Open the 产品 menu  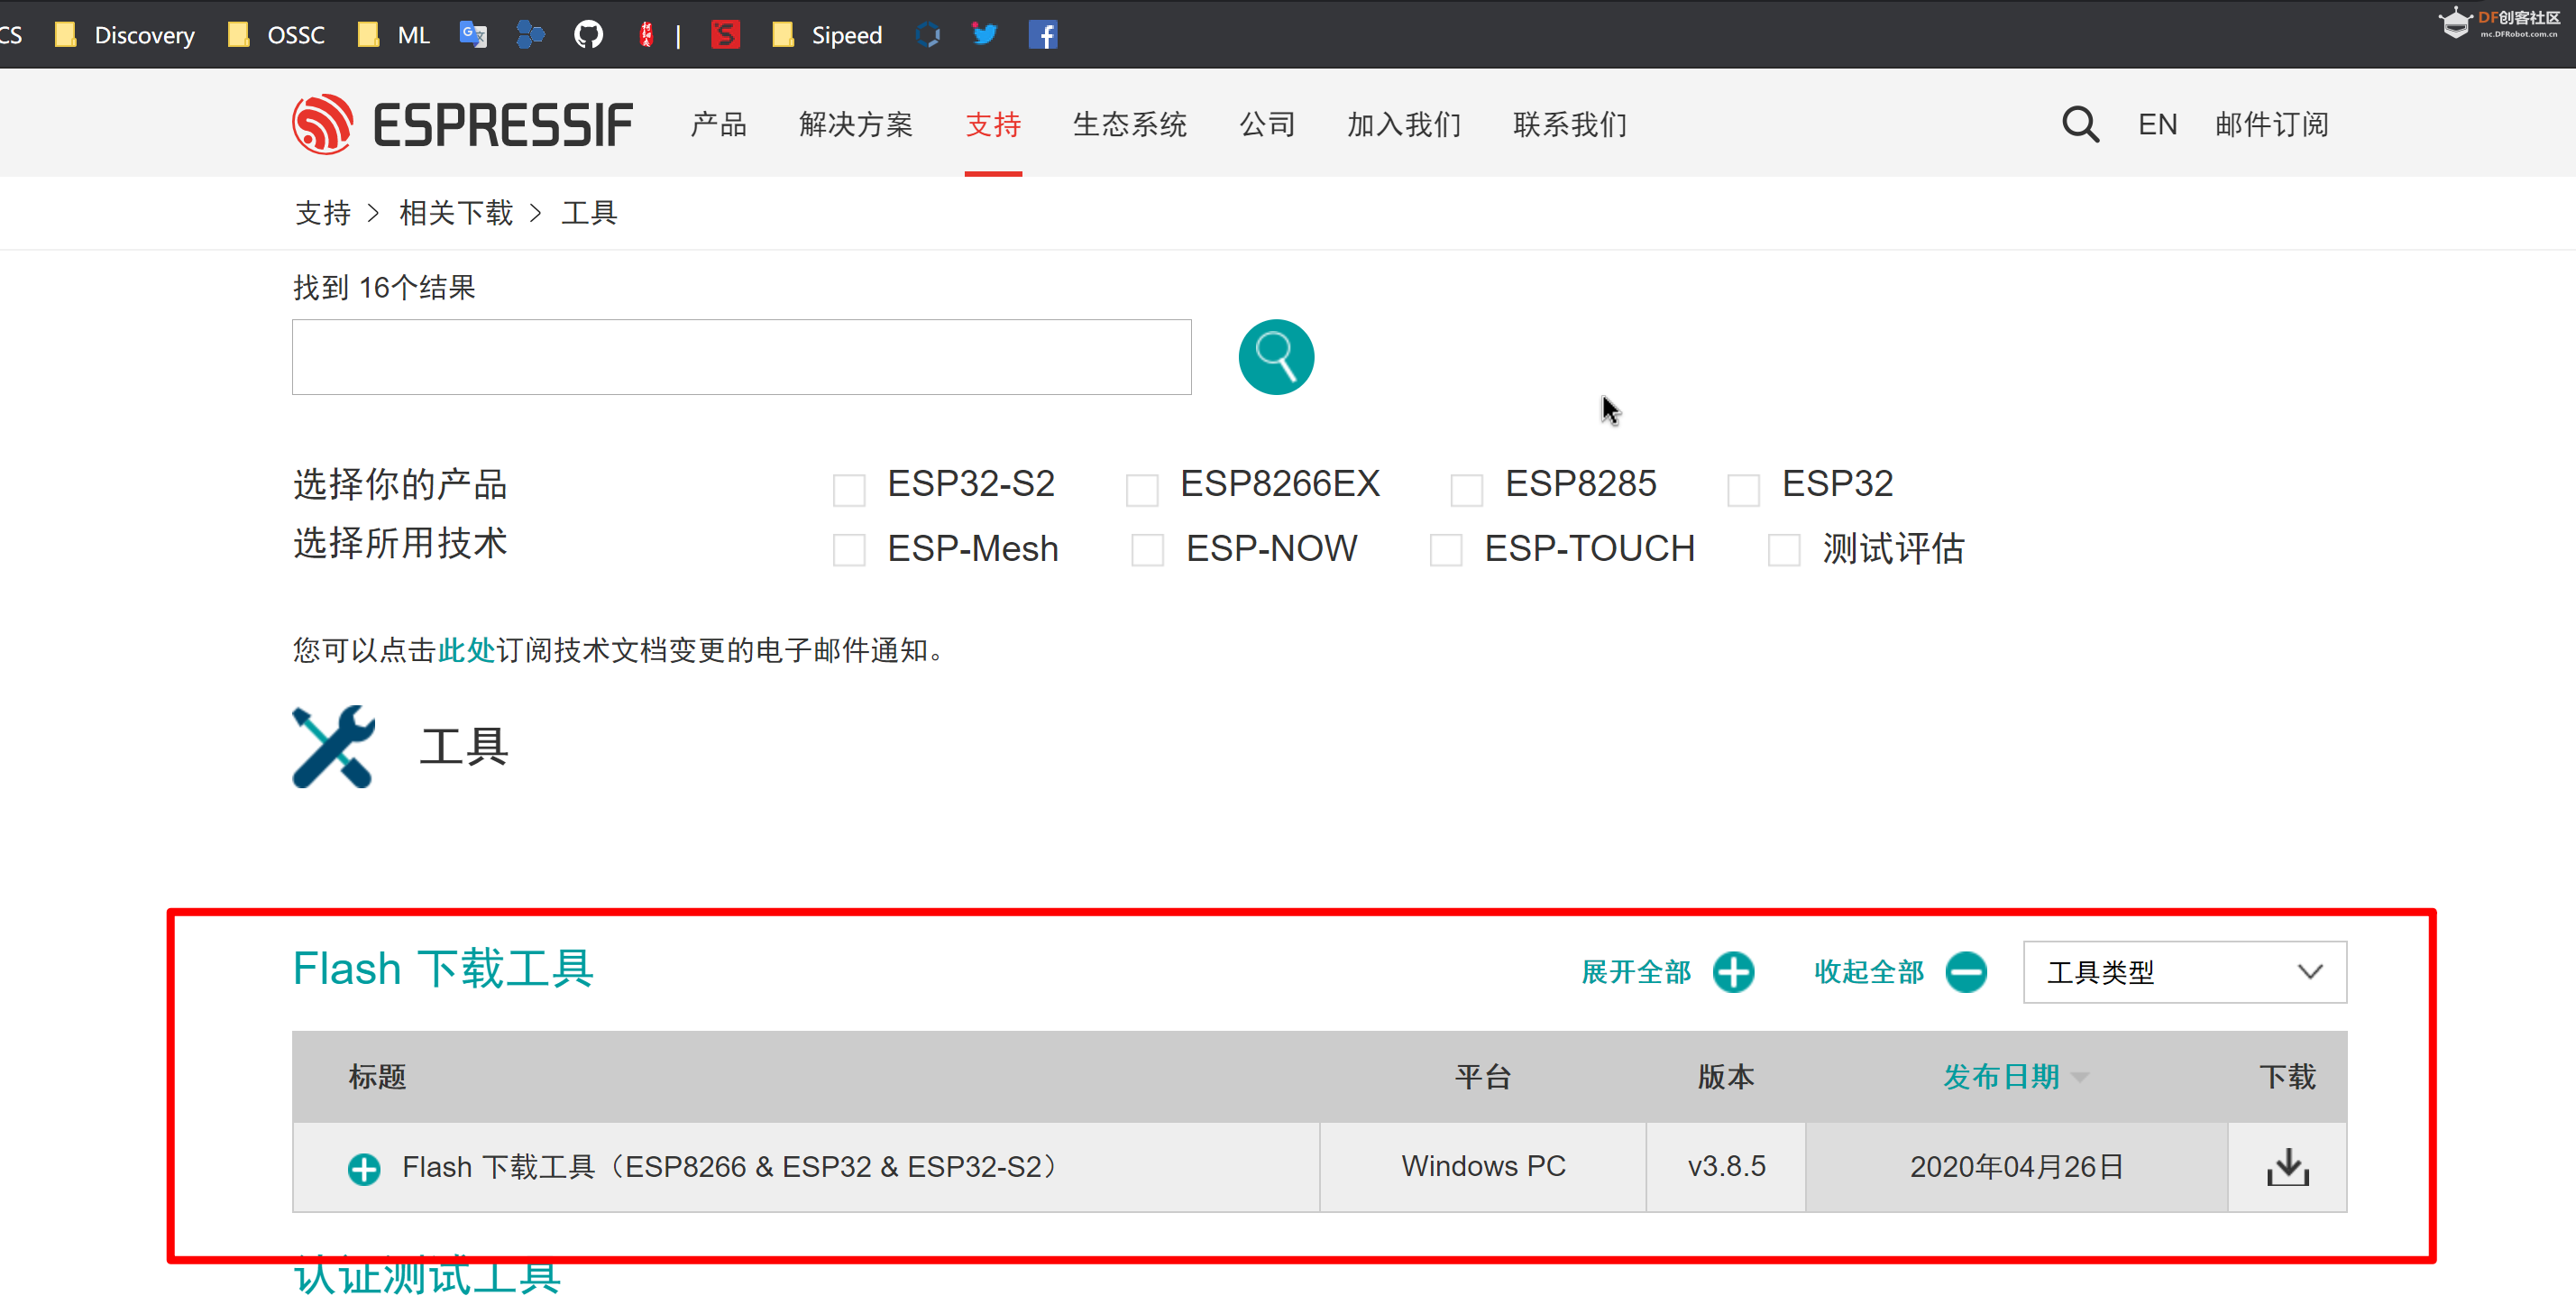point(719,124)
